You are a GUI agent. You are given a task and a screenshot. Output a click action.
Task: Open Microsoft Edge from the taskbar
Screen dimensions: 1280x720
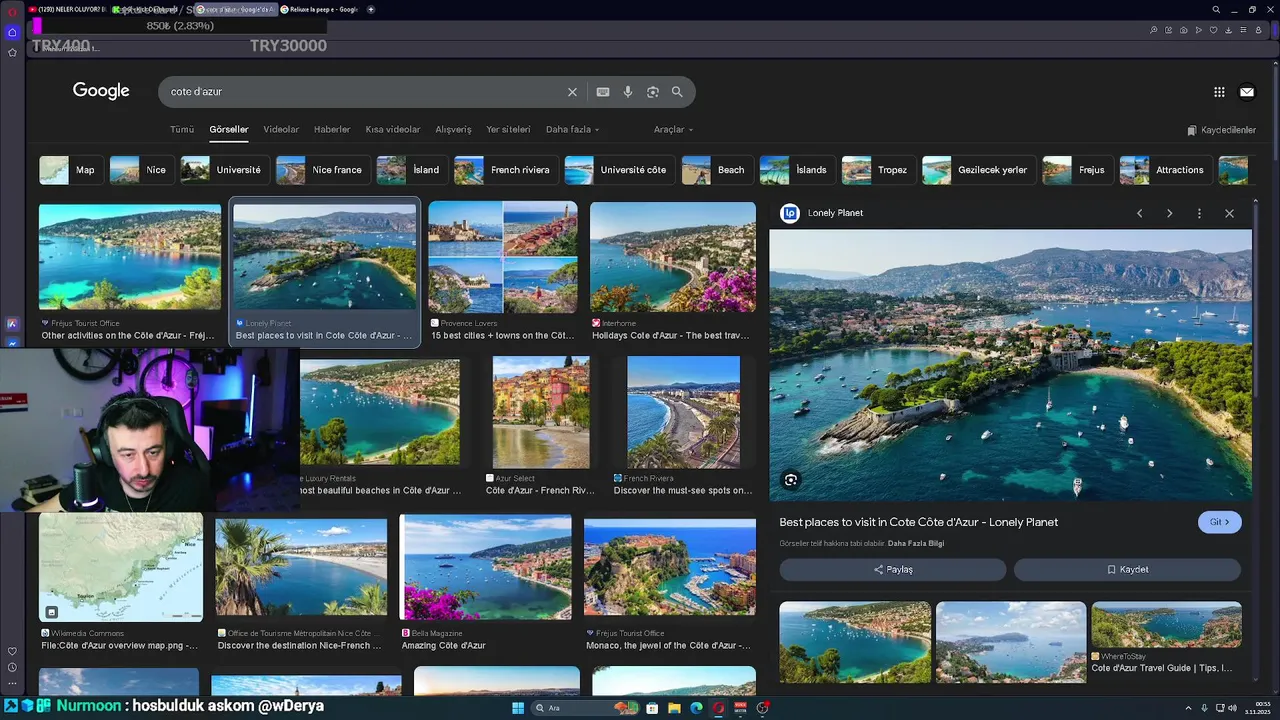696,708
